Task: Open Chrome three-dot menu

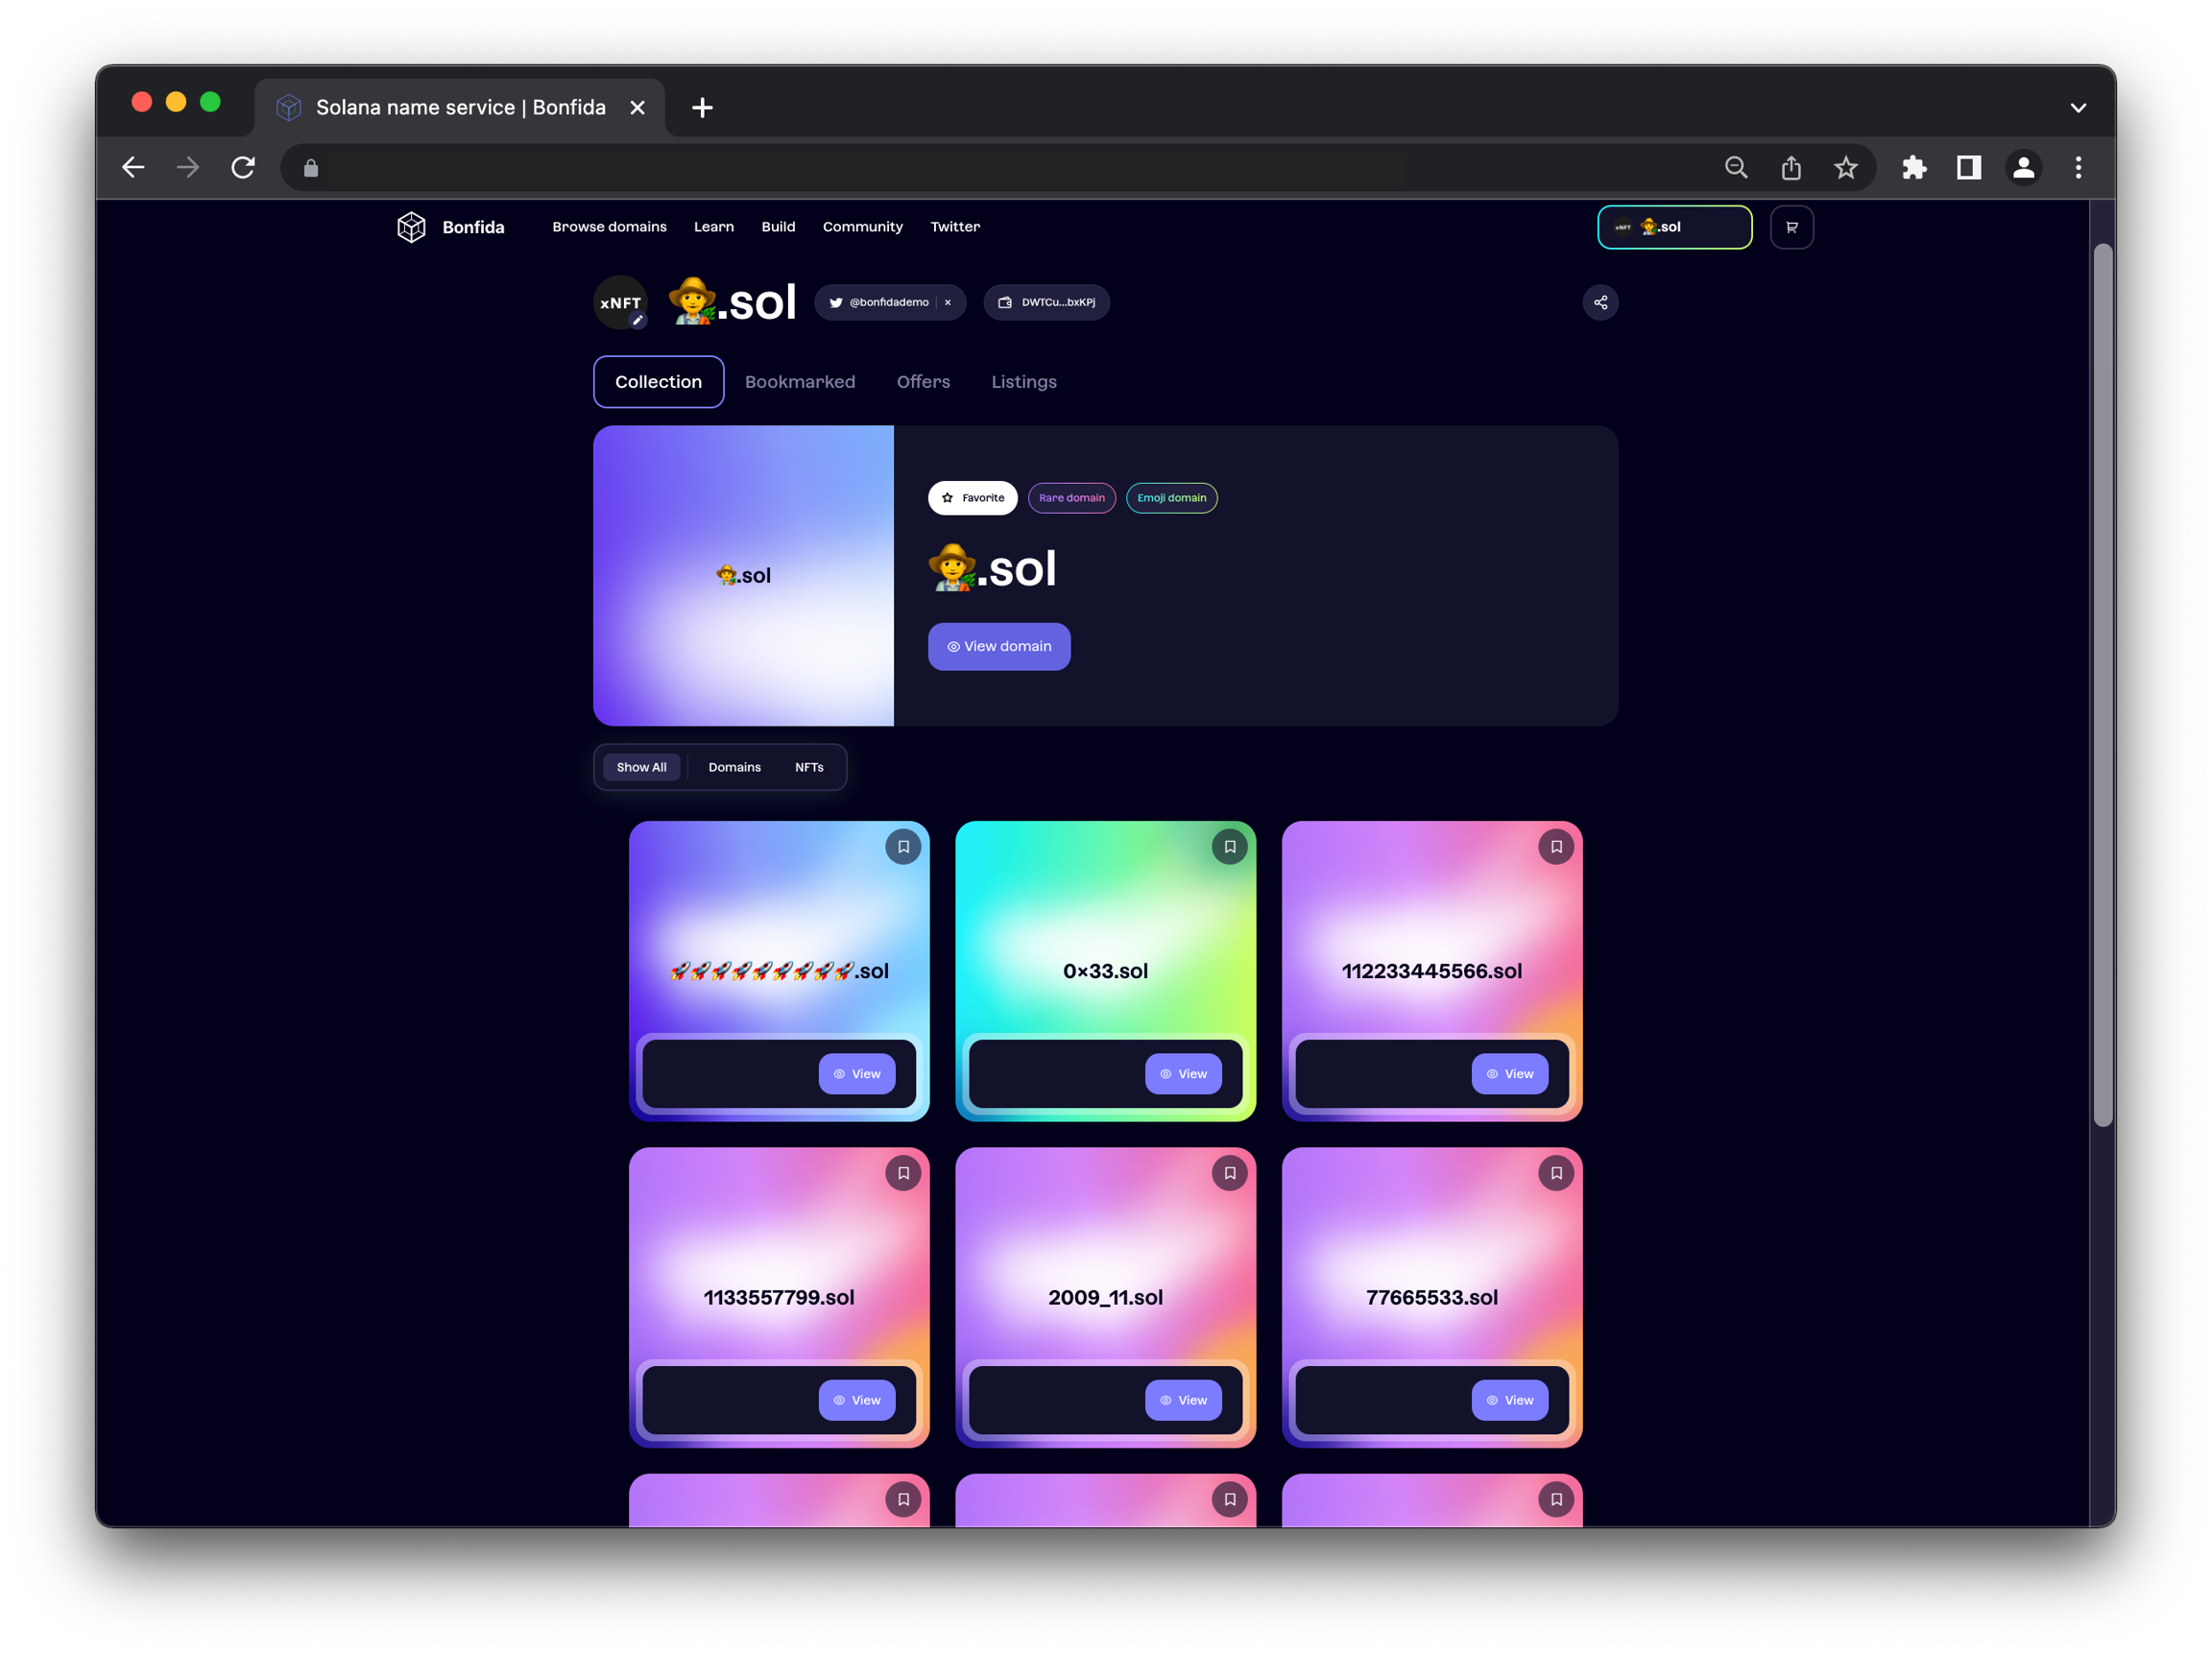Action: pyautogui.click(x=2077, y=167)
